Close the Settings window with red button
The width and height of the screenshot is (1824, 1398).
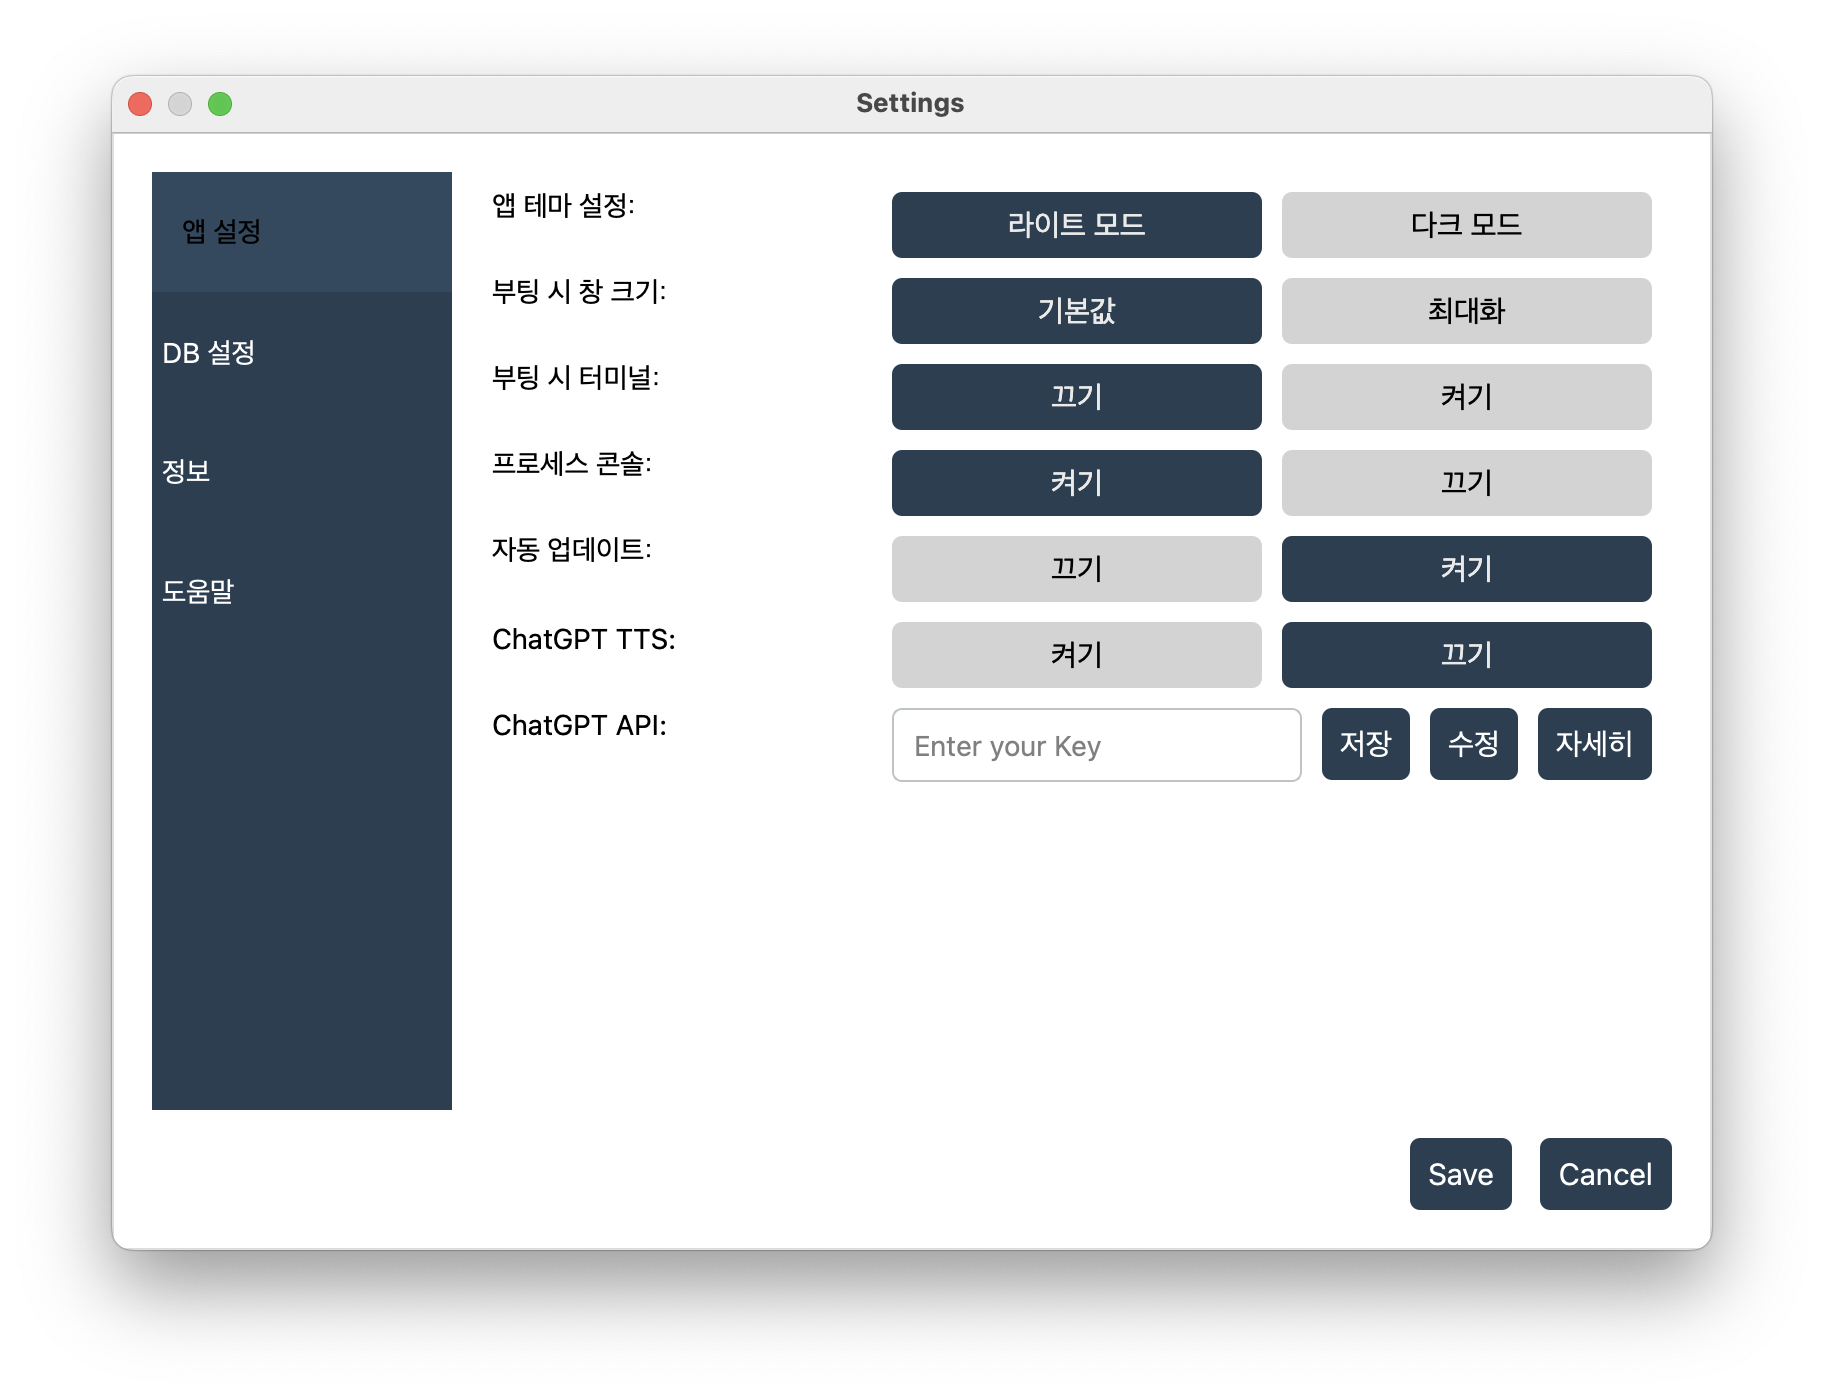[x=140, y=104]
